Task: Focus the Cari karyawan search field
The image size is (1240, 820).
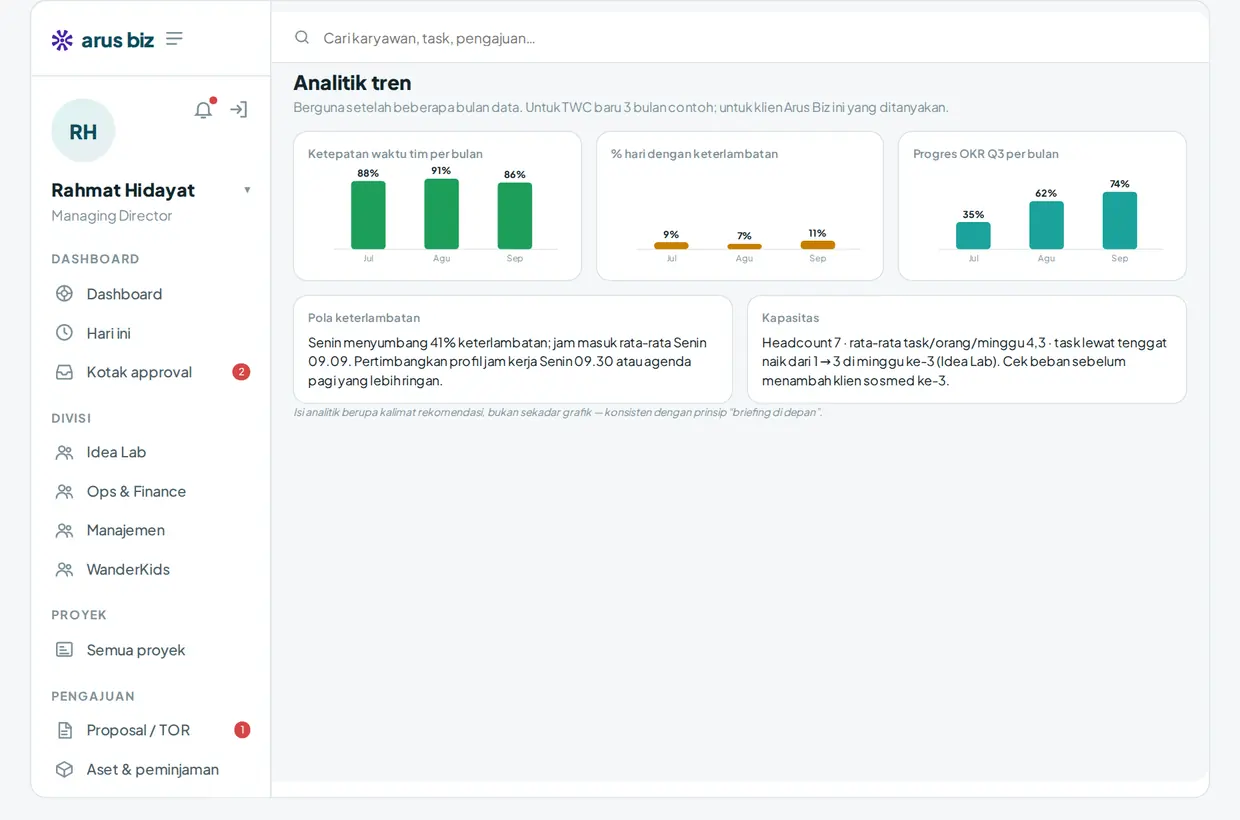Action: (x=740, y=38)
